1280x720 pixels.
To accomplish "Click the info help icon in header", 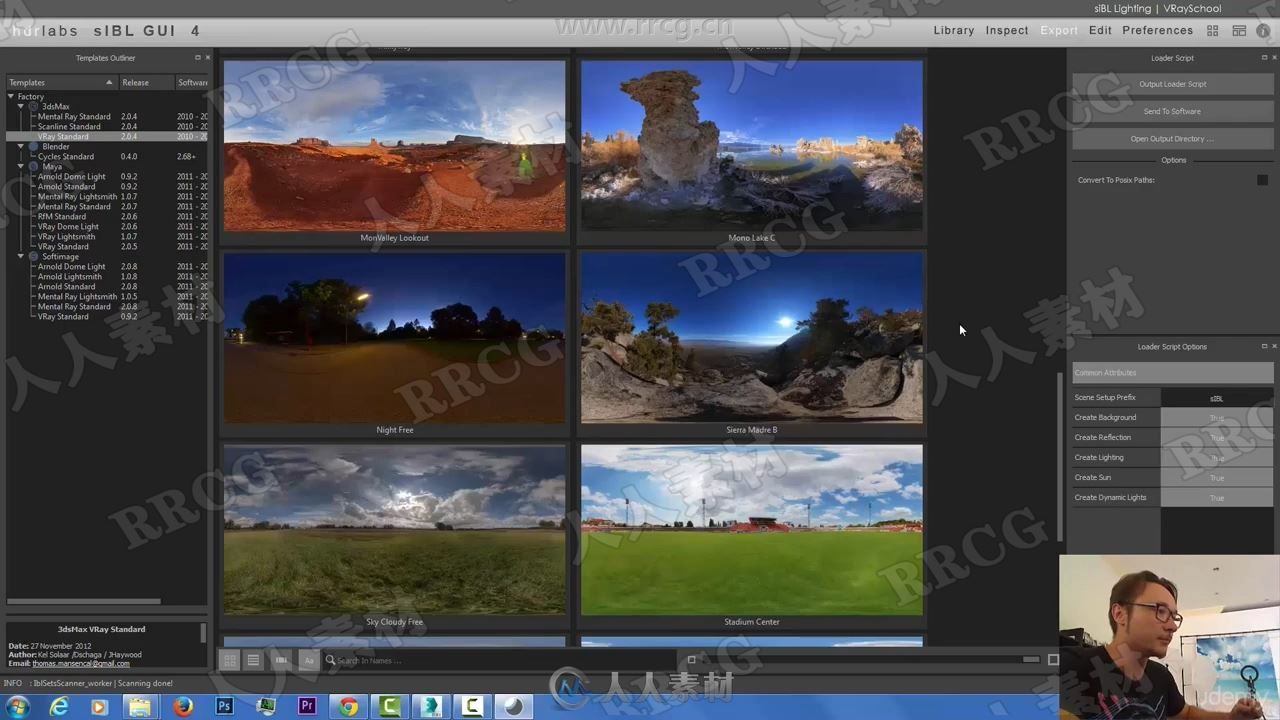I will (x=1265, y=31).
